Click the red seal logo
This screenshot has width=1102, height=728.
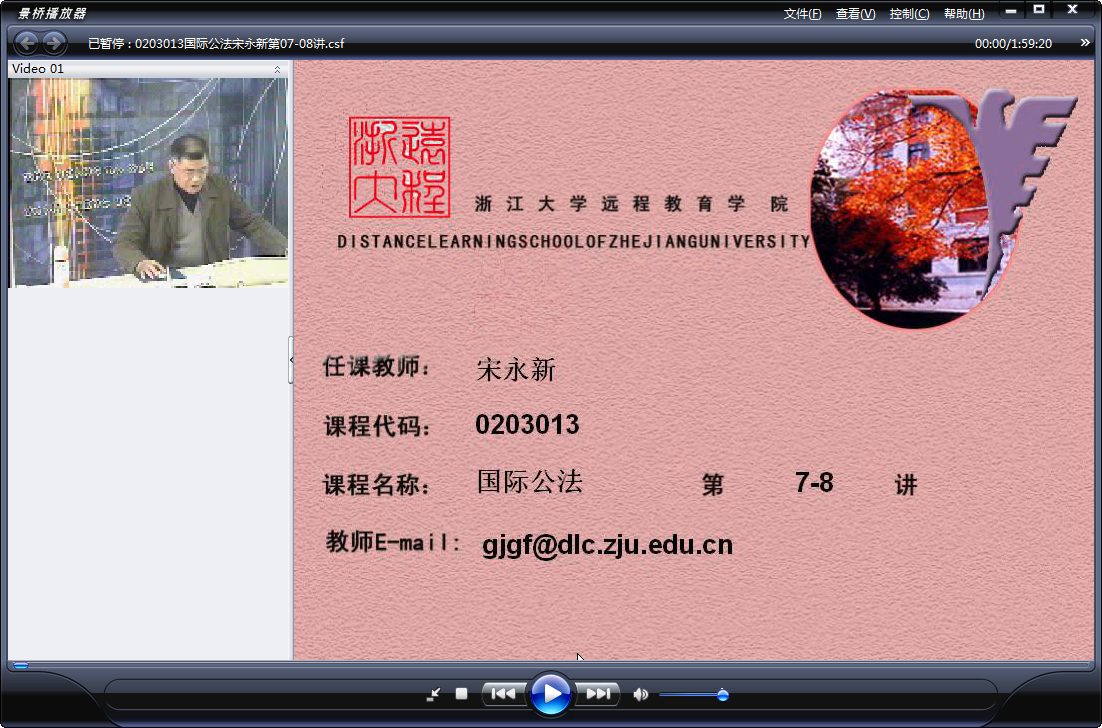(399, 167)
